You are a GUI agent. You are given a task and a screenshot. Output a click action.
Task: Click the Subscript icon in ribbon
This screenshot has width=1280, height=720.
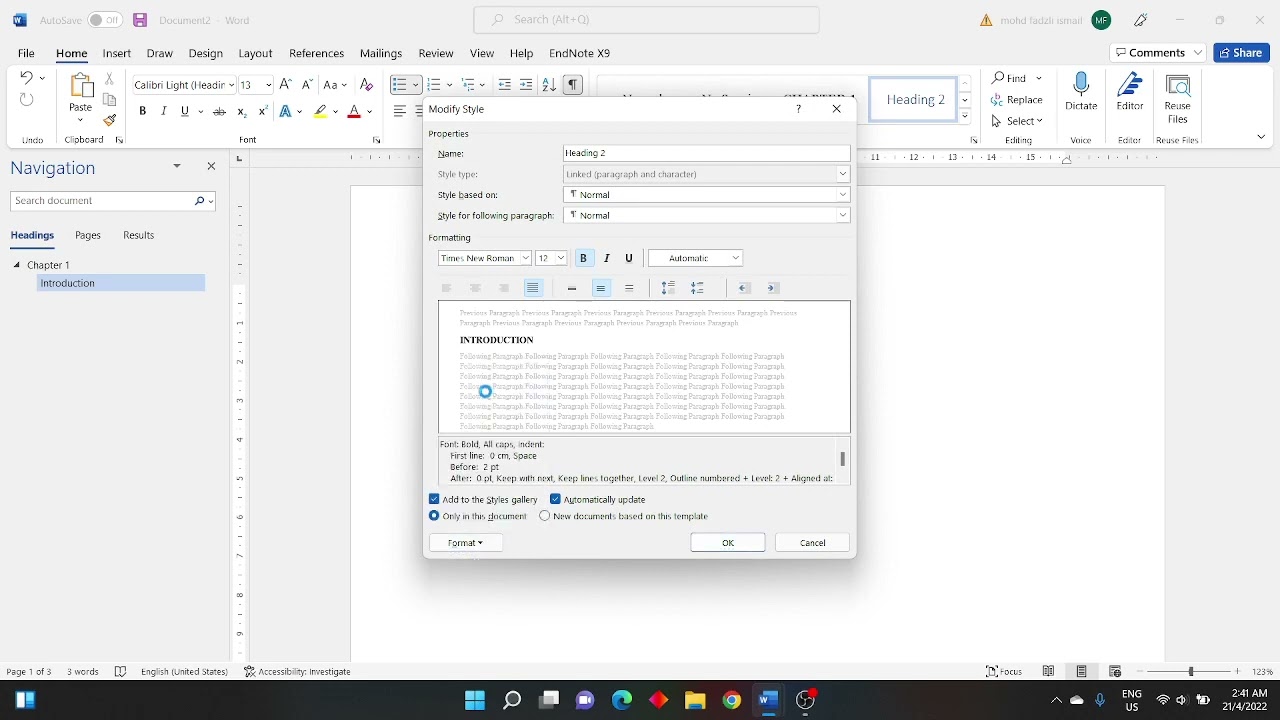(242, 112)
